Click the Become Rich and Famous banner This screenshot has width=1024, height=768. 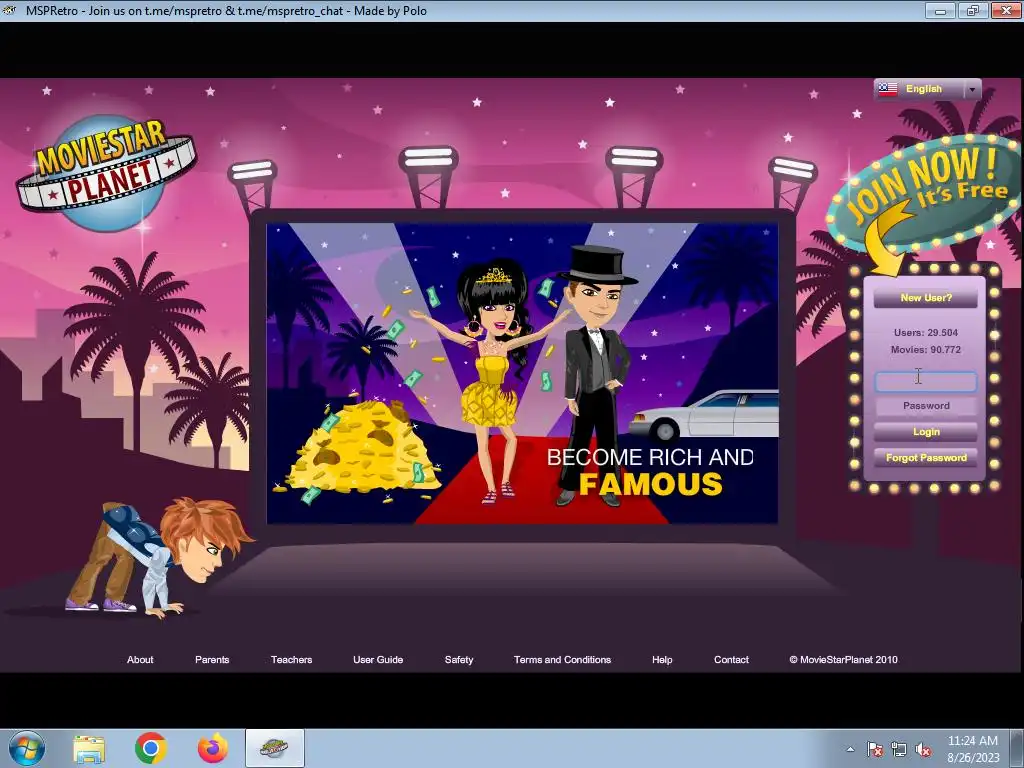(522, 373)
